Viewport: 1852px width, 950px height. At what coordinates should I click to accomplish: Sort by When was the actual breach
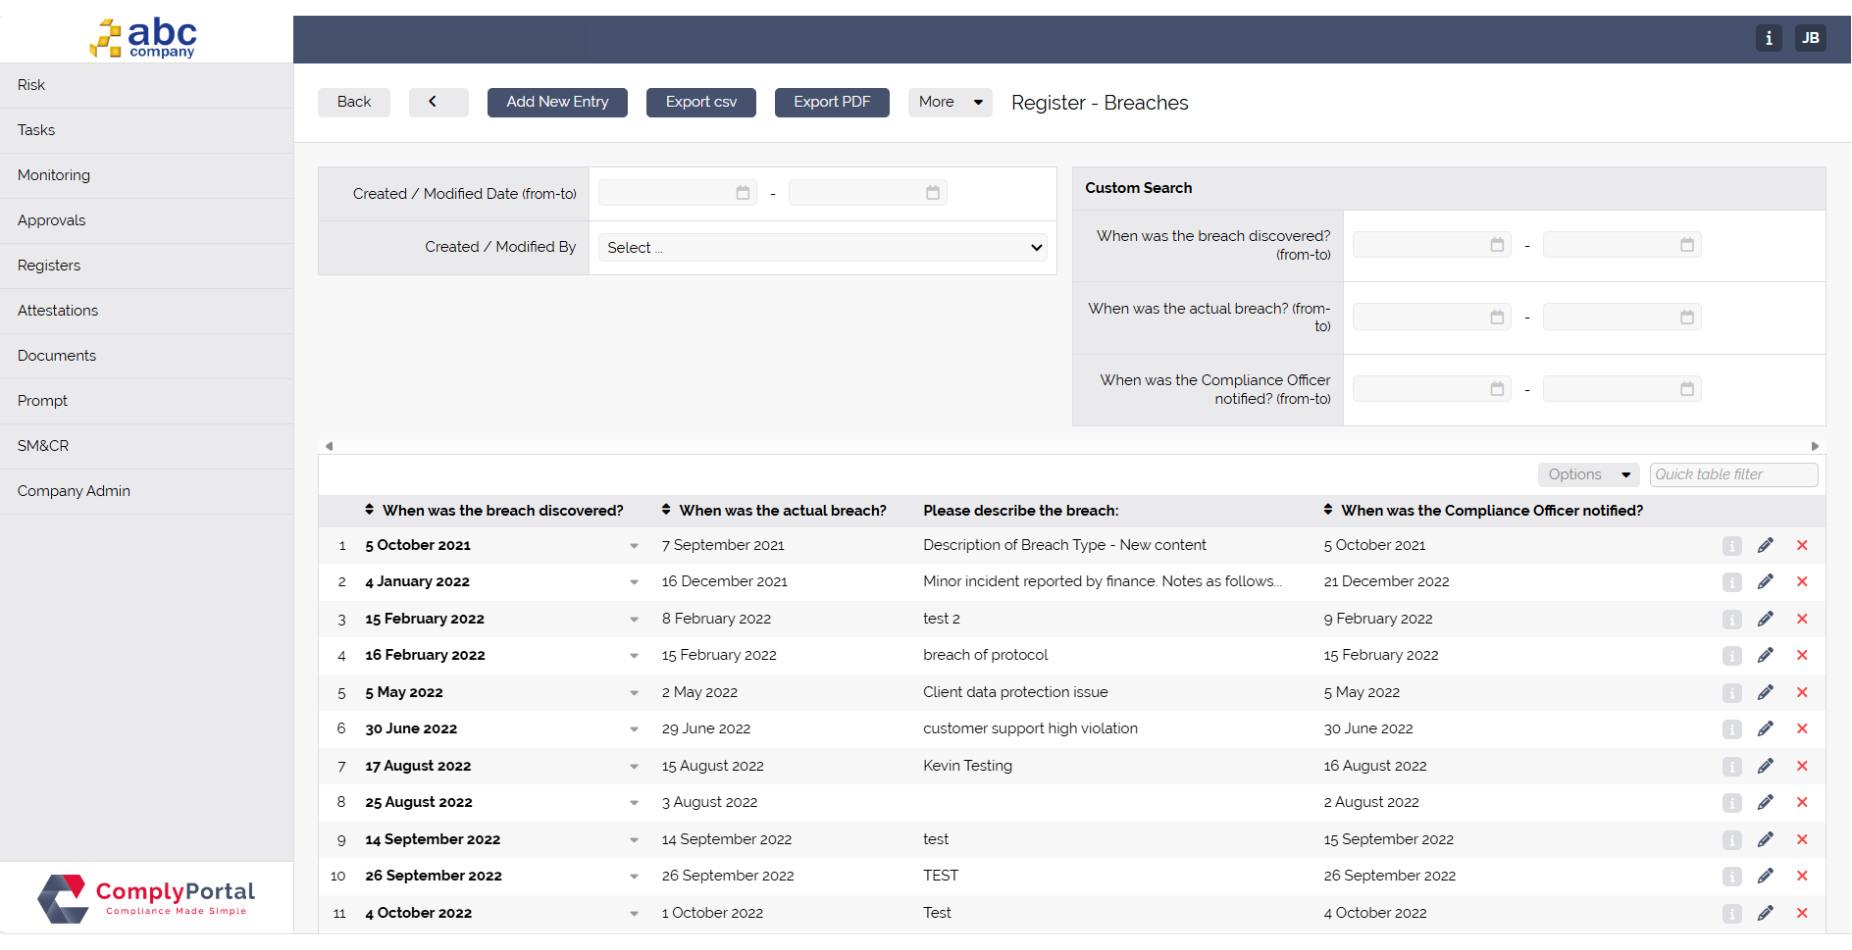tap(666, 510)
